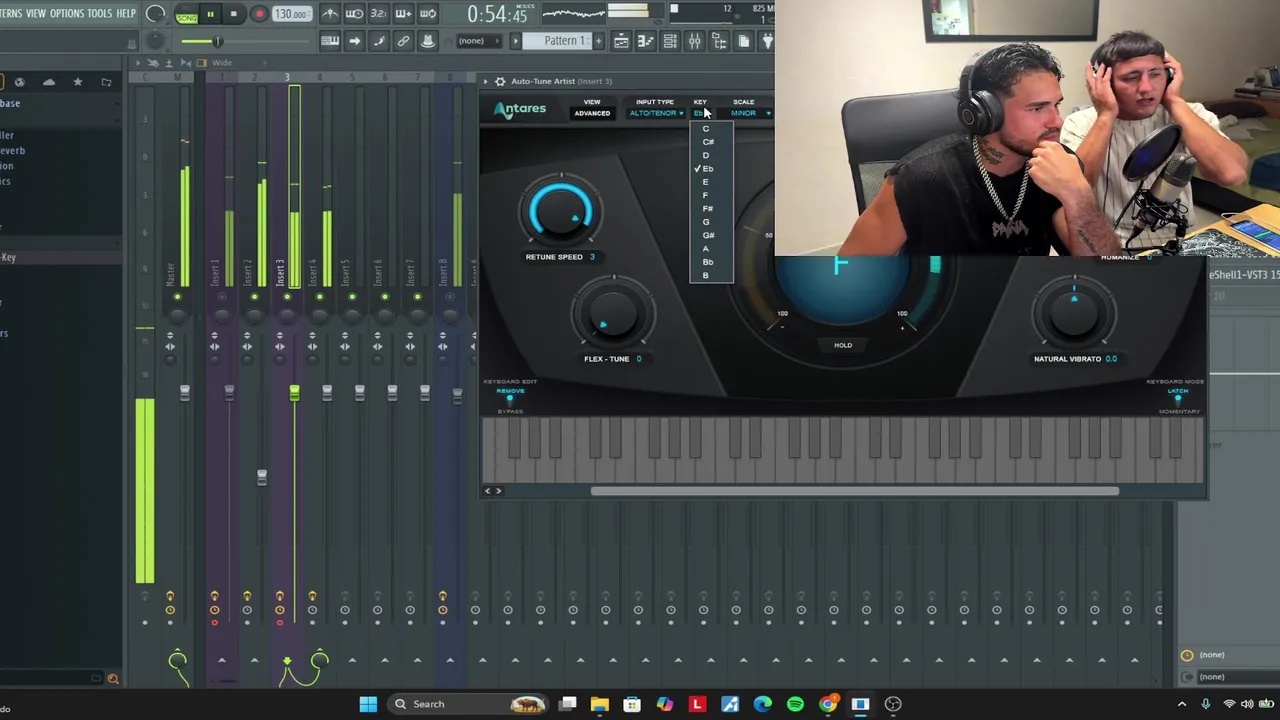The image size is (1280, 720).
Task: Open the browser tree icon
Action: tap(719, 41)
